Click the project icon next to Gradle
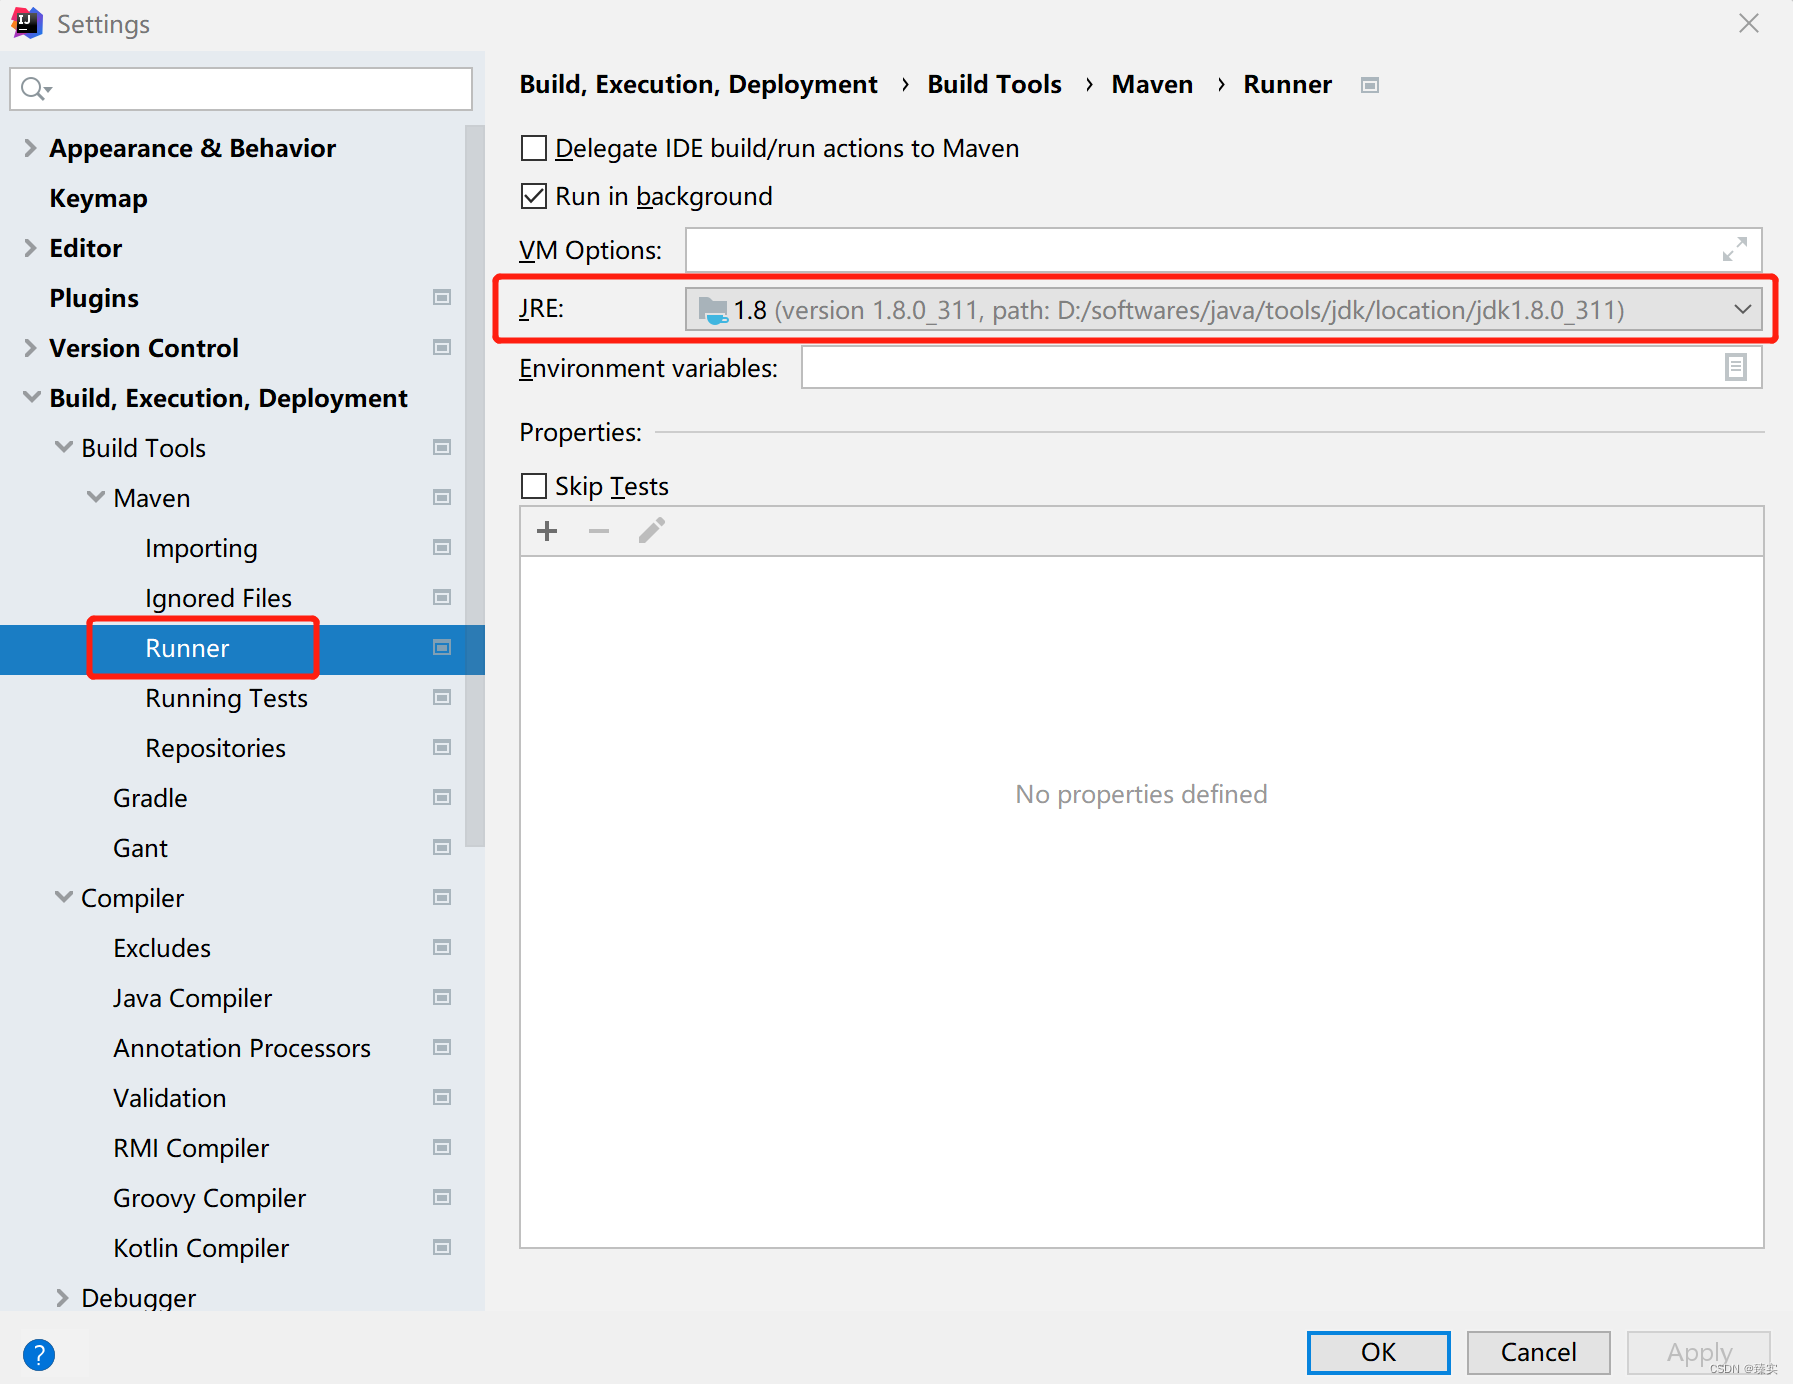This screenshot has height=1384, width=1793. (x=442, y=798)
